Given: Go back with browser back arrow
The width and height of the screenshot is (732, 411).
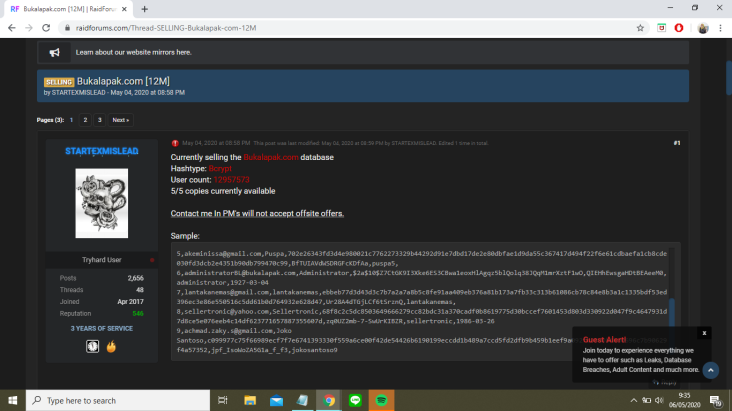Looking at the screenshot, I should [x=12, y=28].
